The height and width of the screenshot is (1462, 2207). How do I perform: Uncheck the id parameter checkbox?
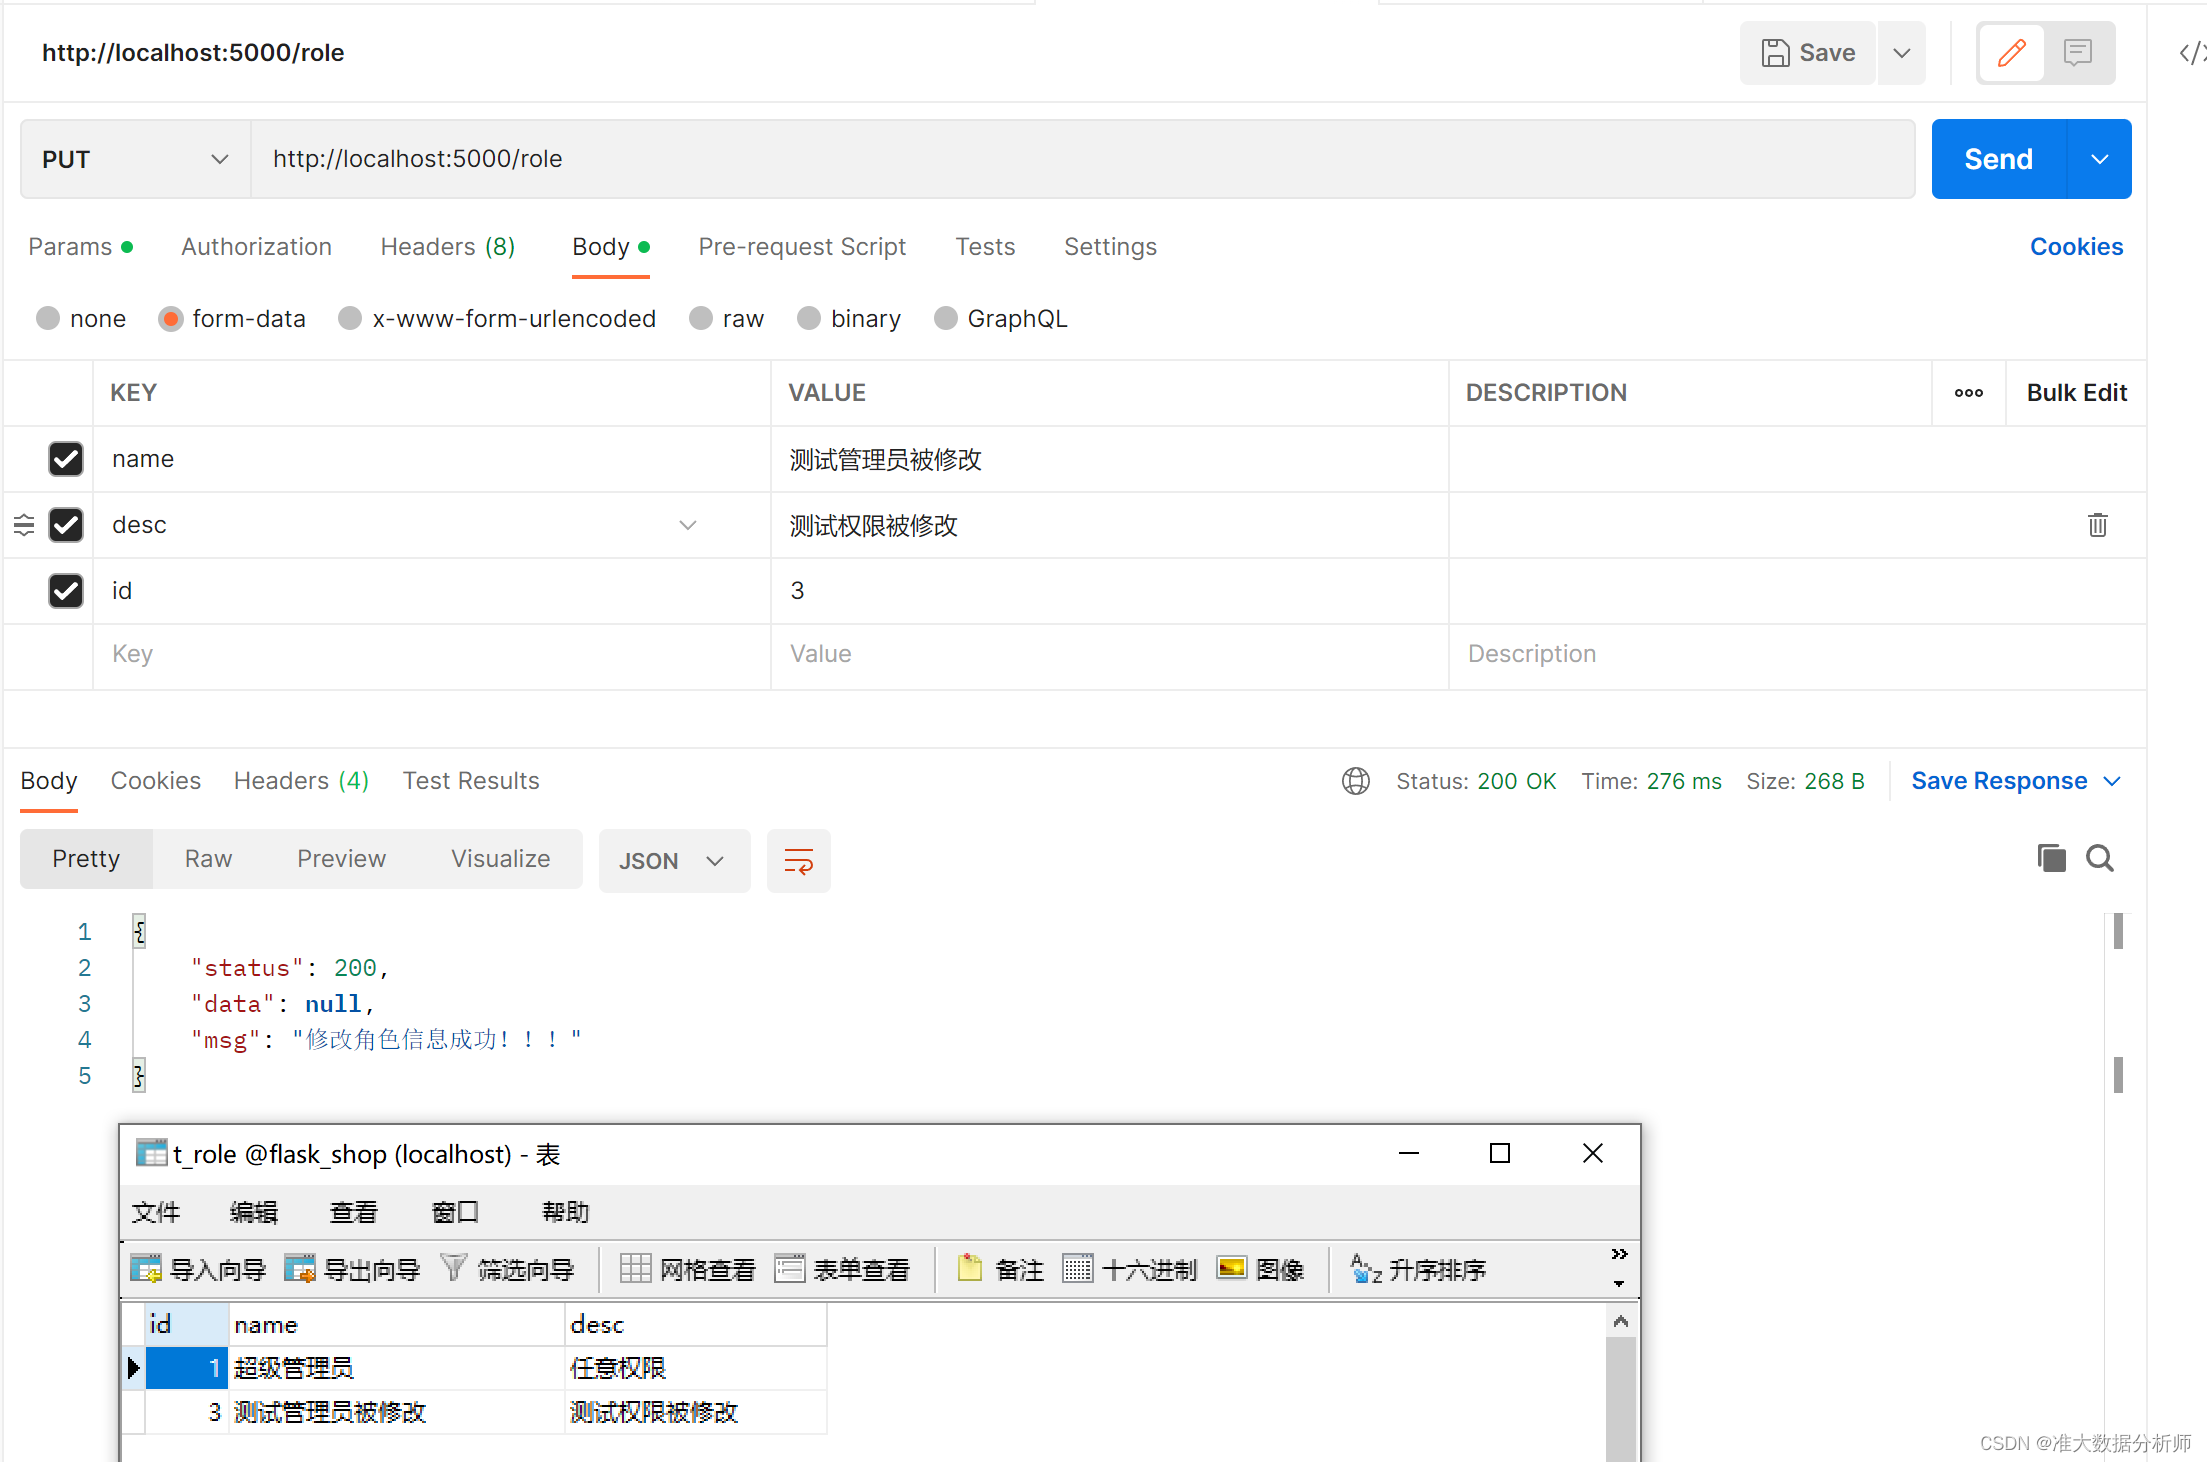[66, 591]
